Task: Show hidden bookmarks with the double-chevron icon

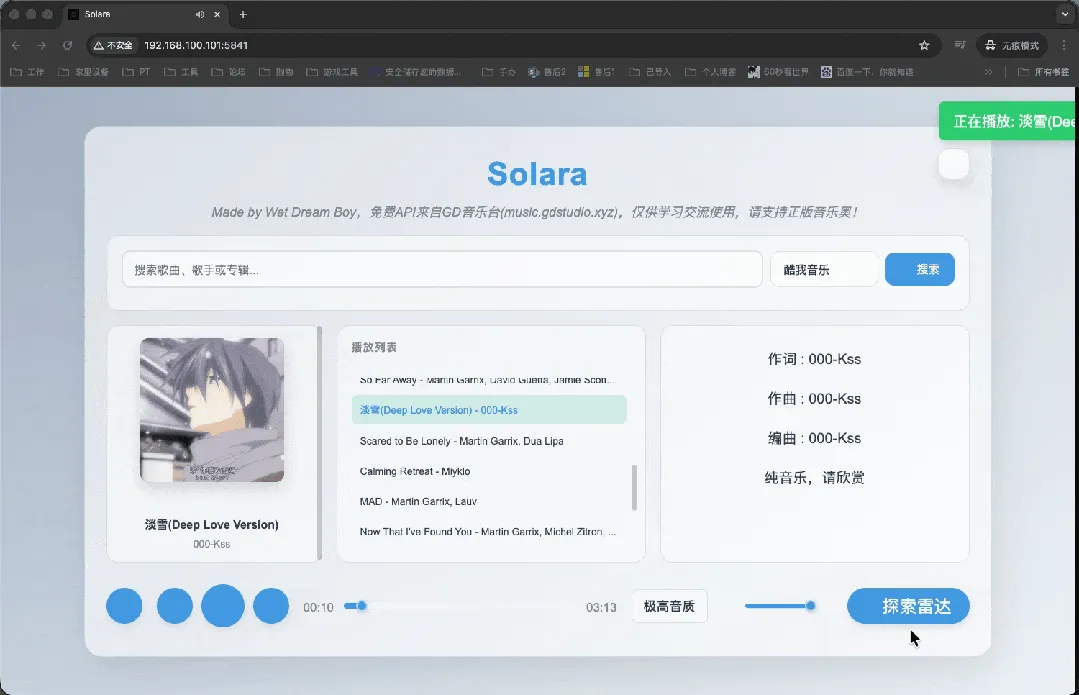Action: tap(989, 72)
